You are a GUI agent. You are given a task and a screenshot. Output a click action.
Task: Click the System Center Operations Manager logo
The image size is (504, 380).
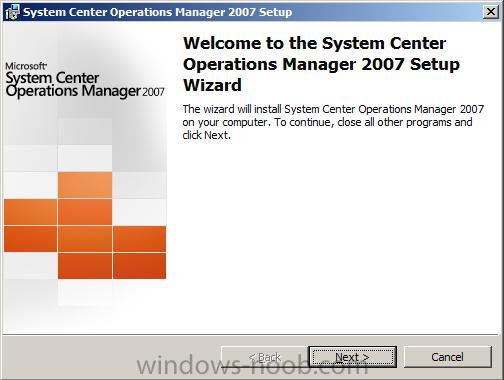(x=85, y=81)
